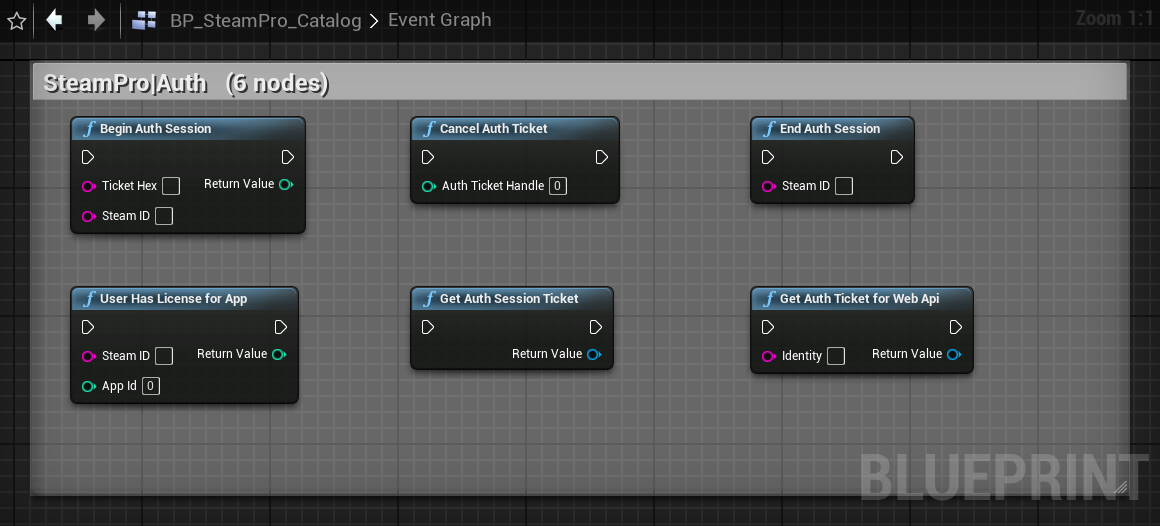Click Get Auth Session Ticket input exec pin

(x=428, y=327)
